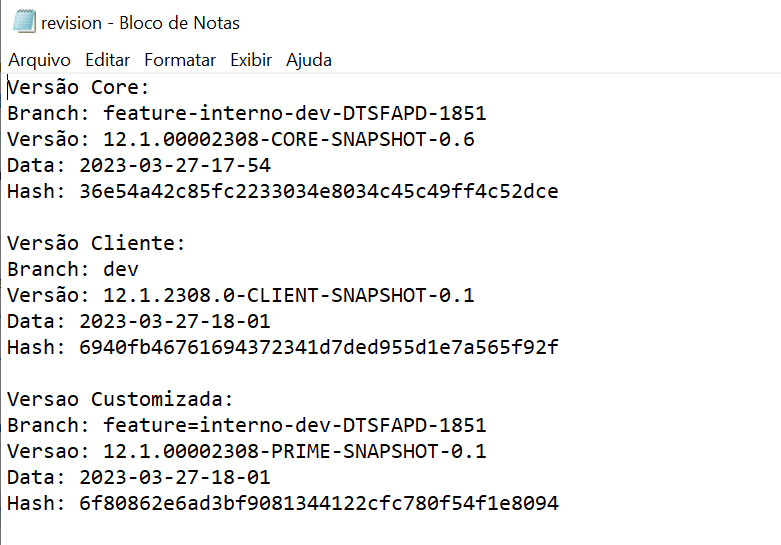Viewport: 781px width, 545px height.
Task: Open the Formatar menu
Action: point(180,60)
